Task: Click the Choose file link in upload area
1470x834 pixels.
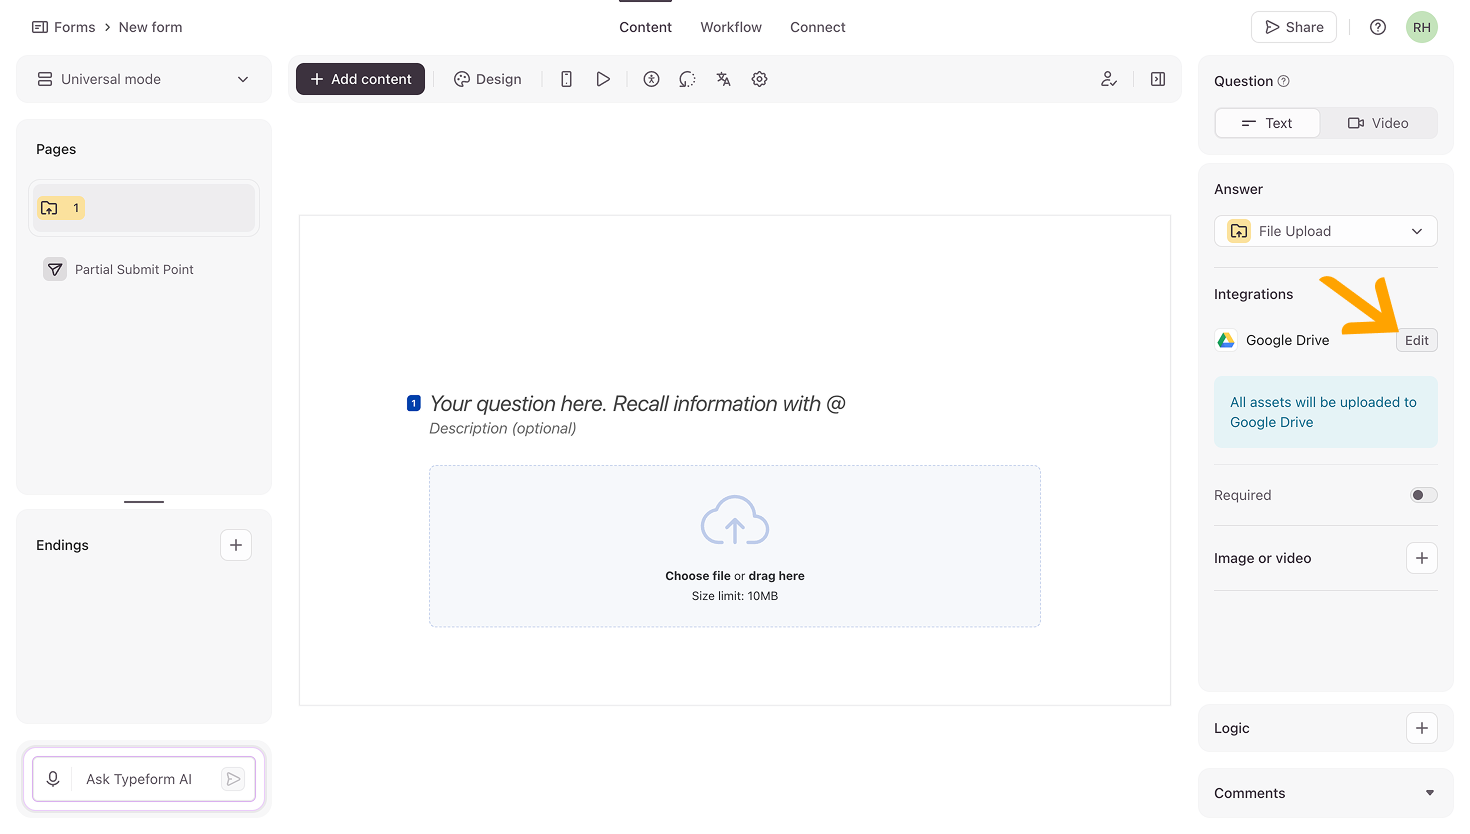Action: [698, 576]
